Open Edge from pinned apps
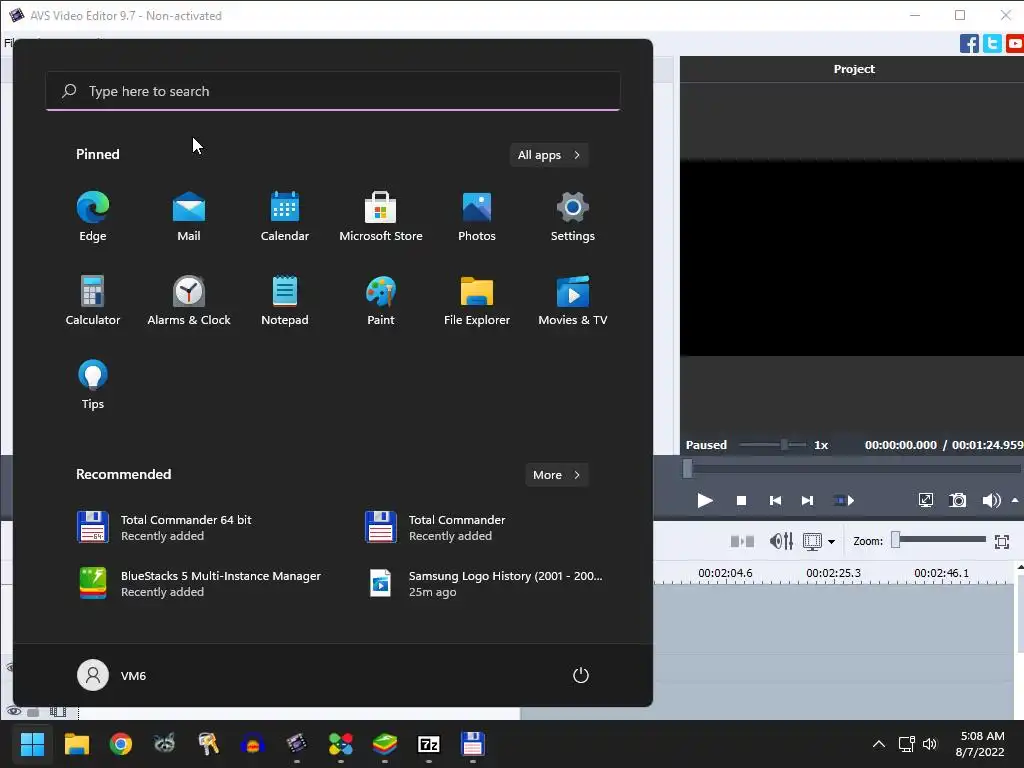 point(93,217)
